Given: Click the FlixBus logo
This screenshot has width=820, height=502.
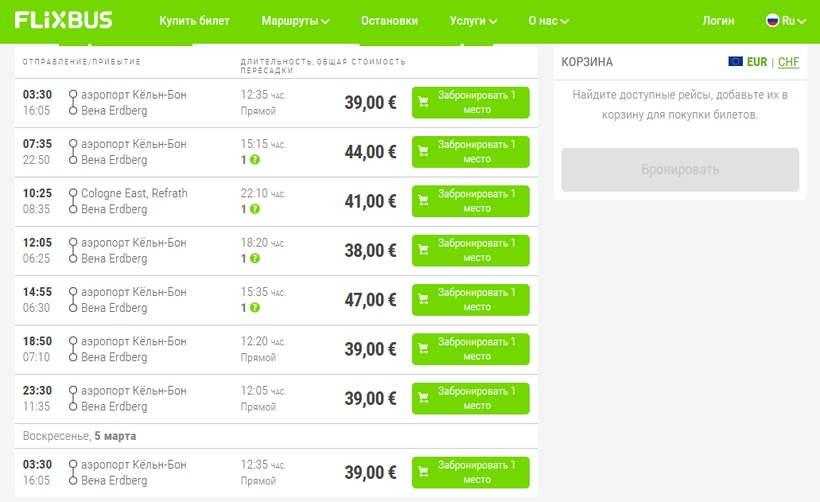Looking at the screenshot, I should click(63, 20).
